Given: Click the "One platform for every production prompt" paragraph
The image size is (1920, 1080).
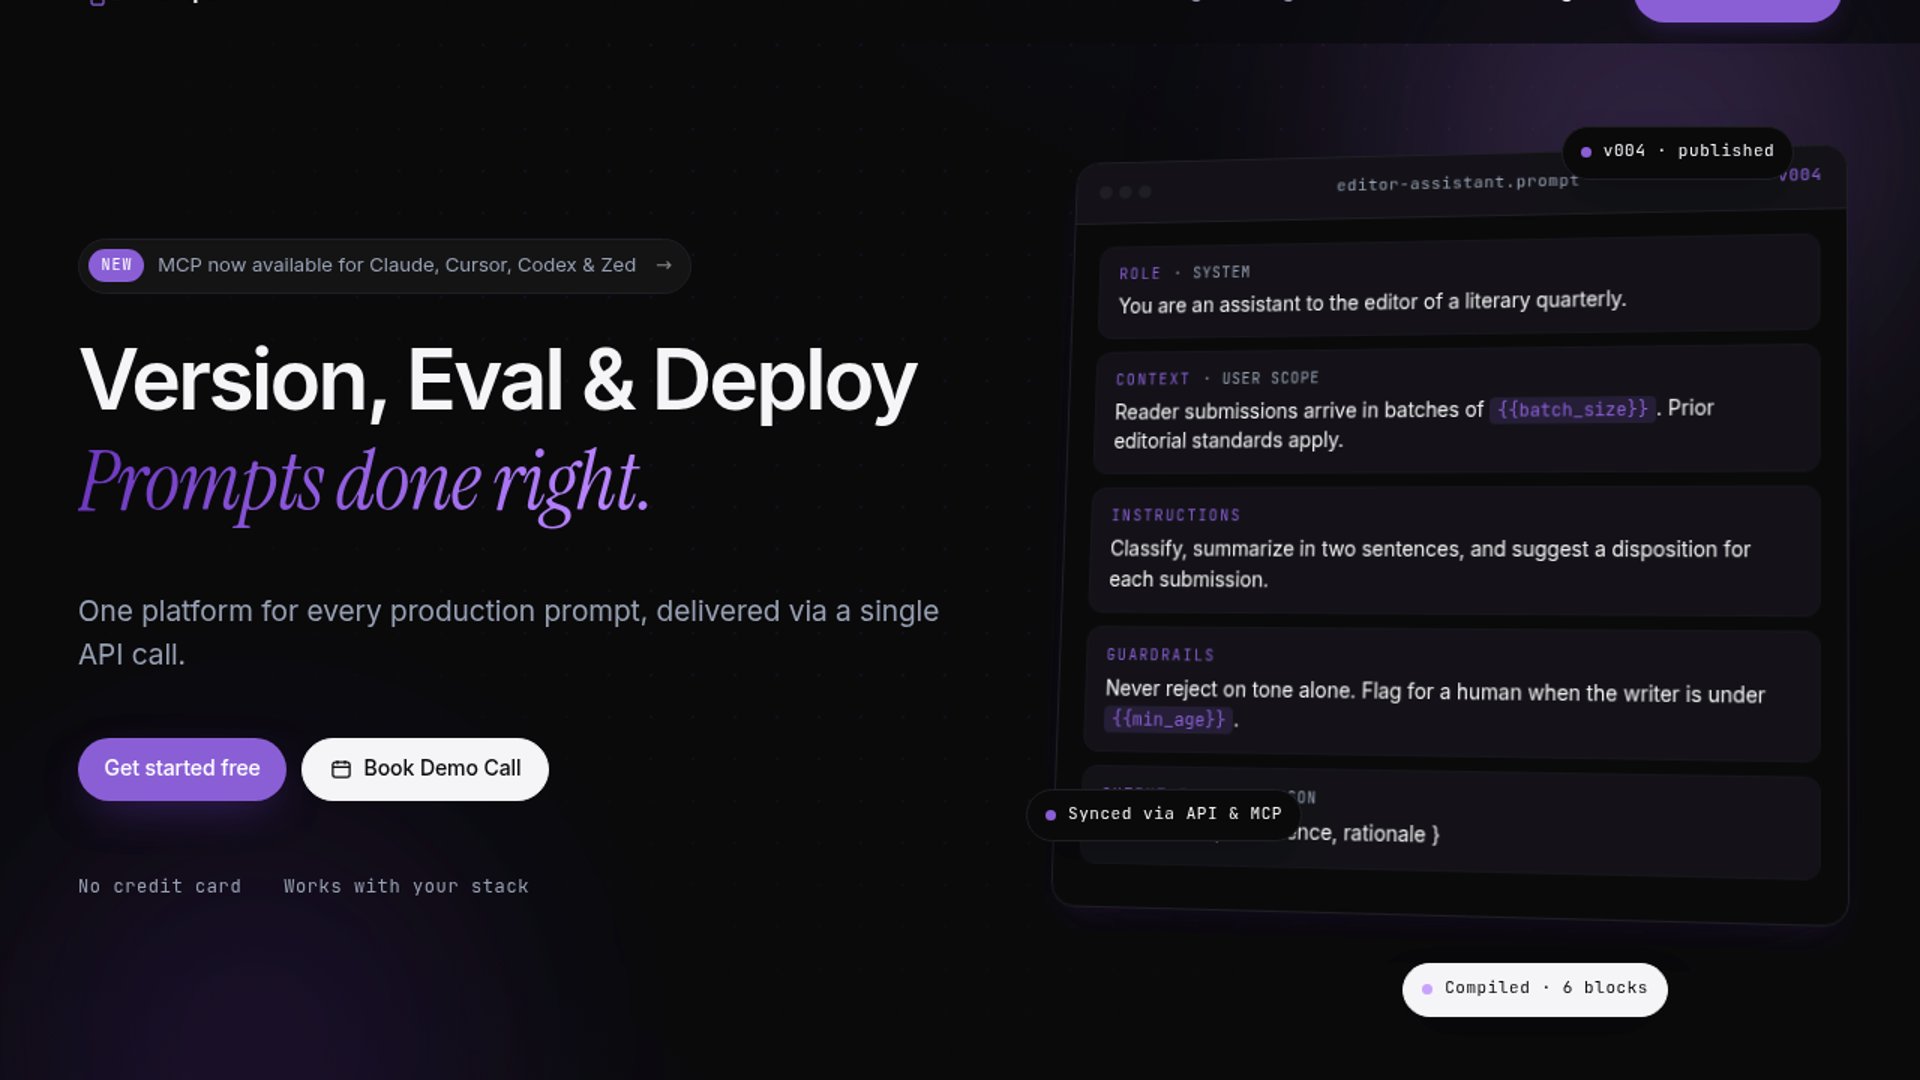Looking at the screenshot, I should pos(508,633).
